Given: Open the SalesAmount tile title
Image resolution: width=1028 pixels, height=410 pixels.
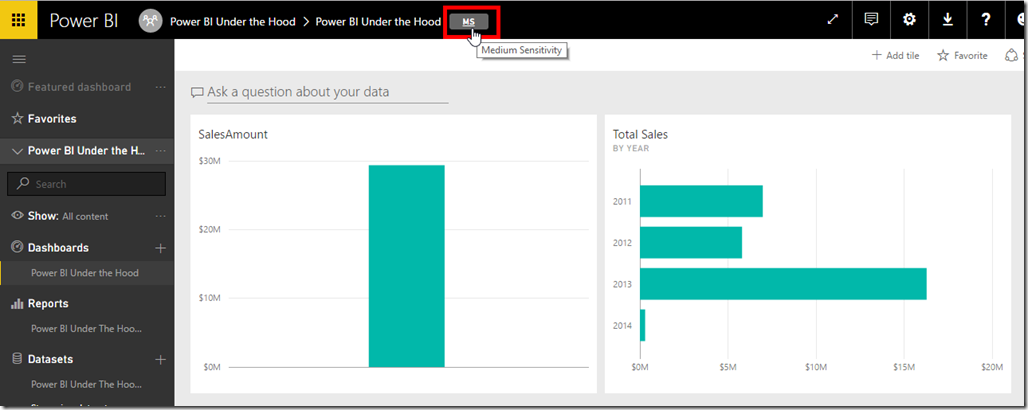Looking at the screenshot, I should pos(233,134).
